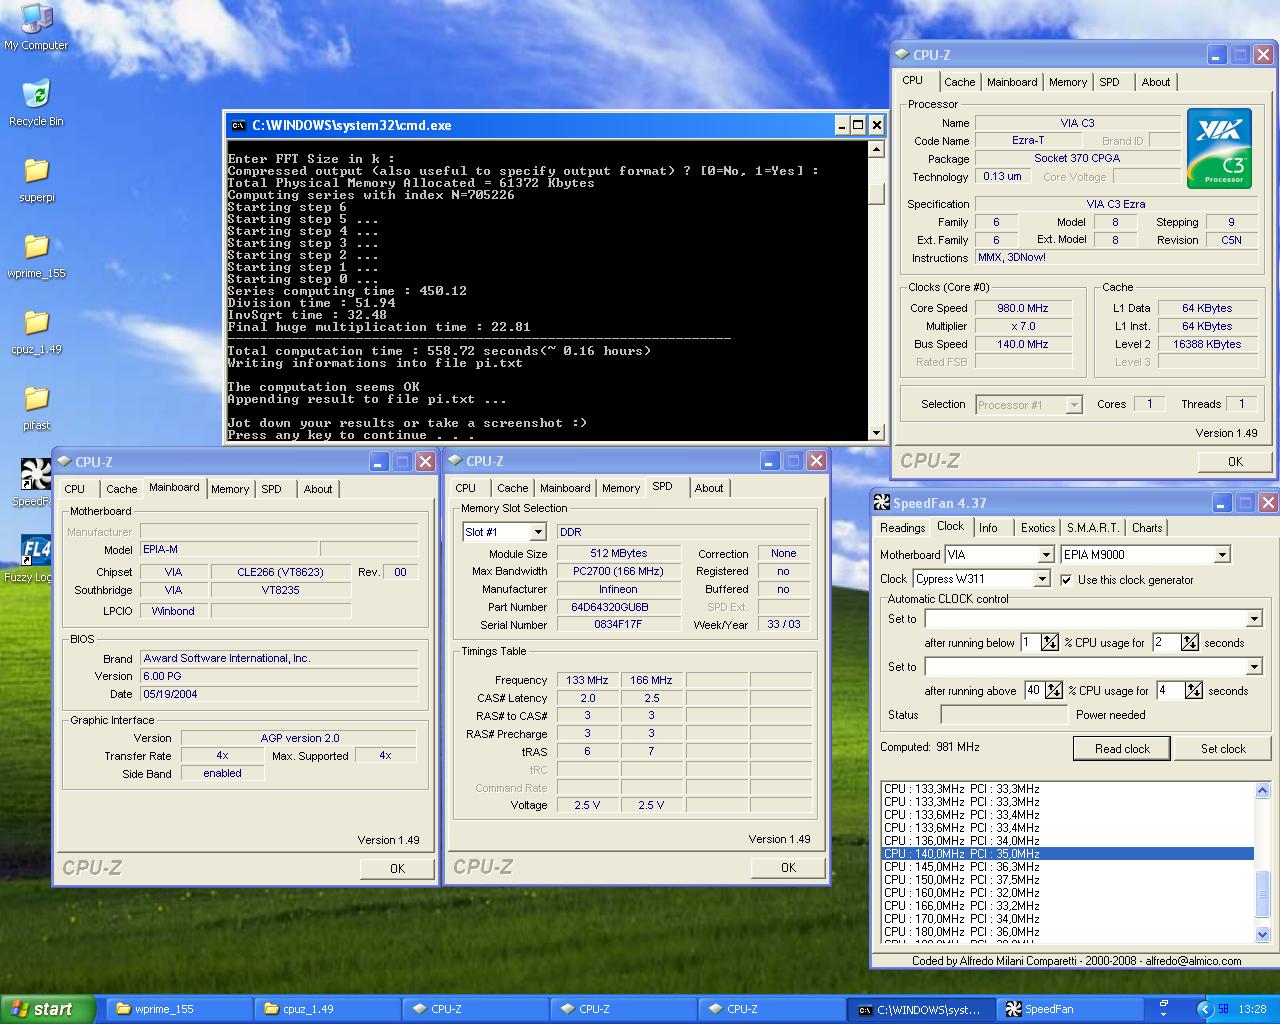Switch to Readings tab in SpeedFan
The height and width of the screenshot is (1024, 1280).
coord(902,528)
